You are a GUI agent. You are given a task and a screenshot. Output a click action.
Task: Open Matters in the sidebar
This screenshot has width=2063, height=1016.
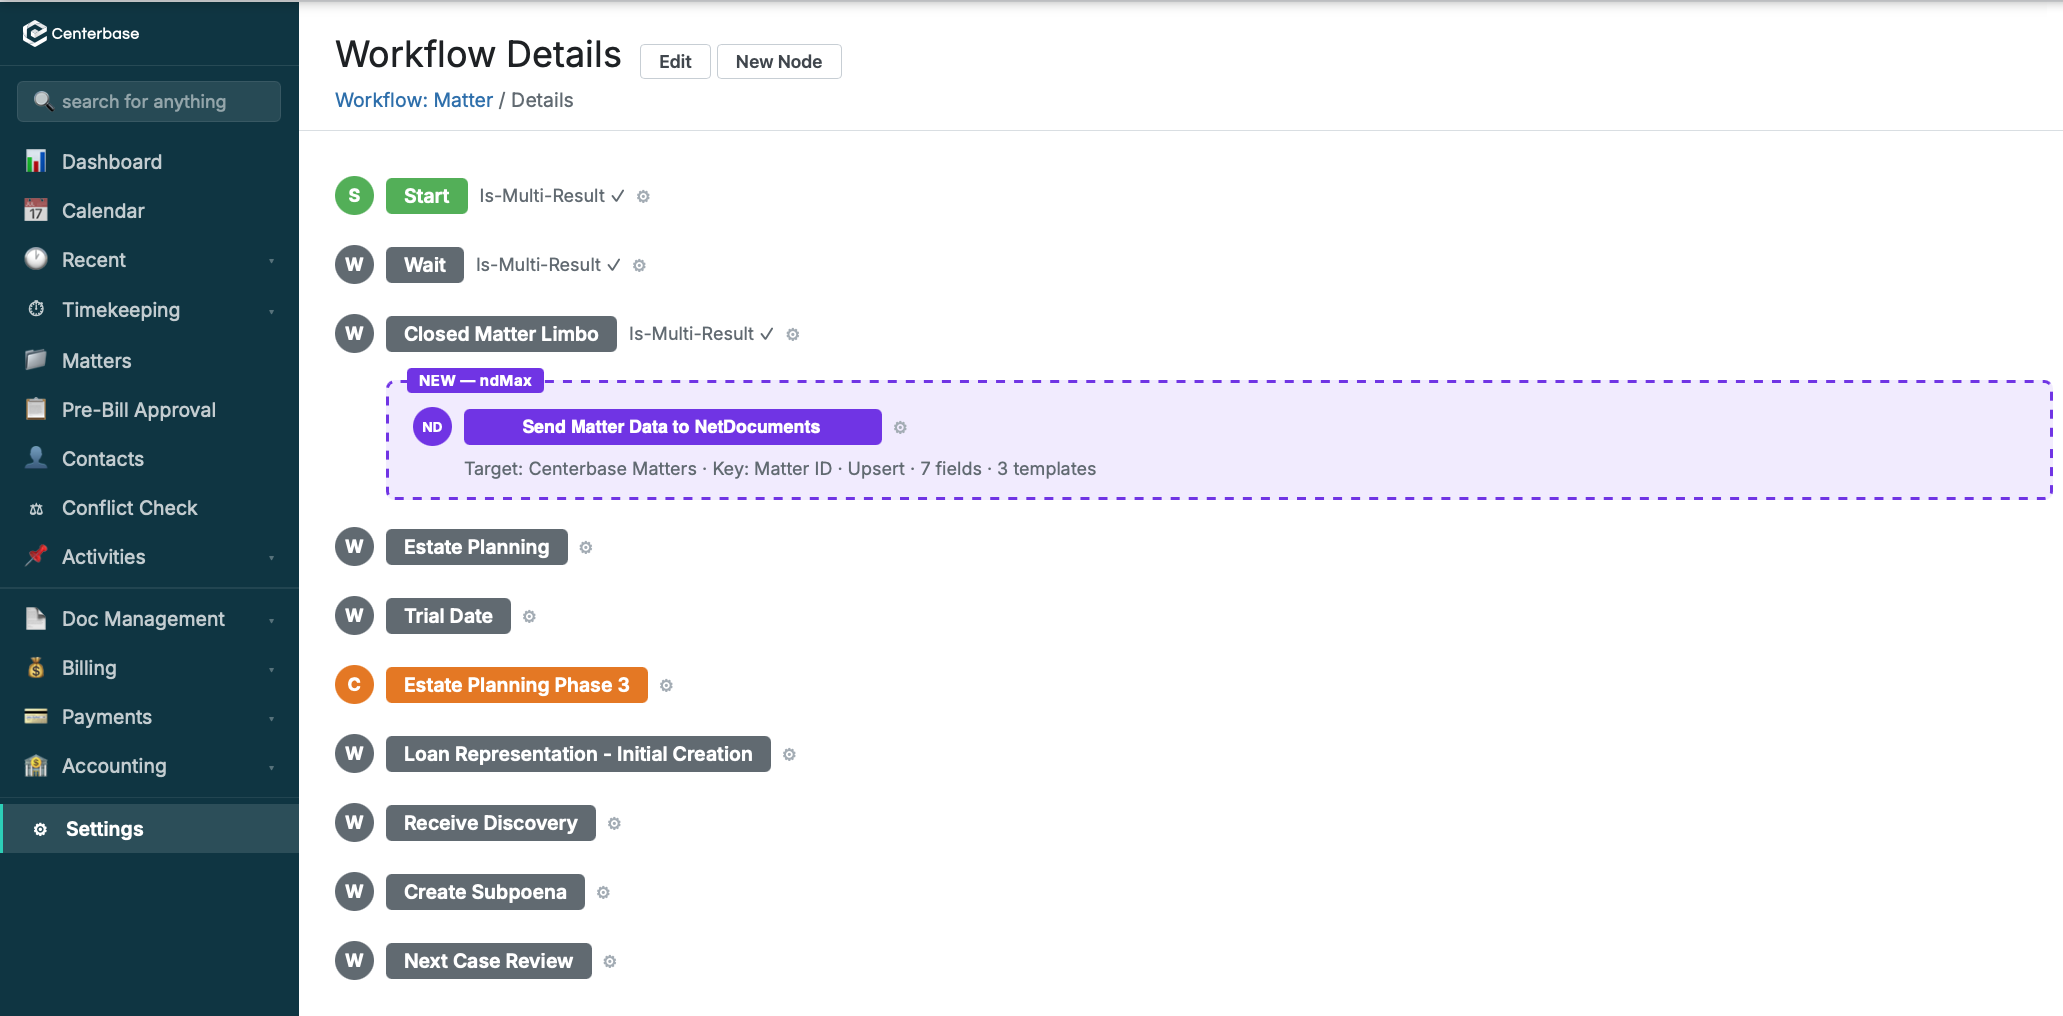coord(96,361)
